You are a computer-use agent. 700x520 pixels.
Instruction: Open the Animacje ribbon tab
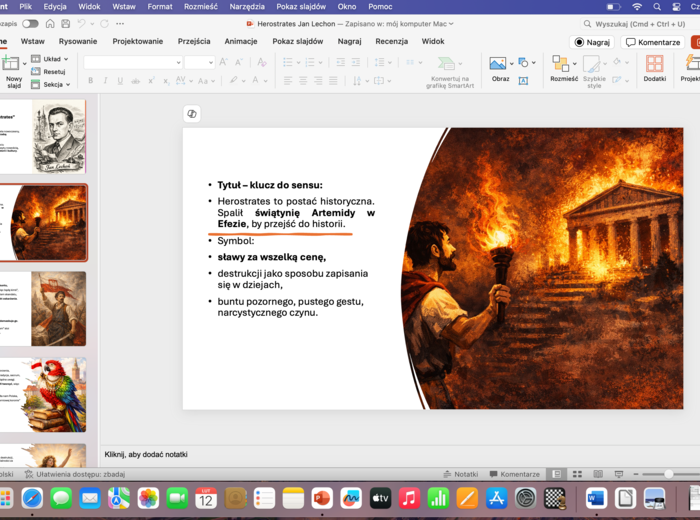click(241, 42)
